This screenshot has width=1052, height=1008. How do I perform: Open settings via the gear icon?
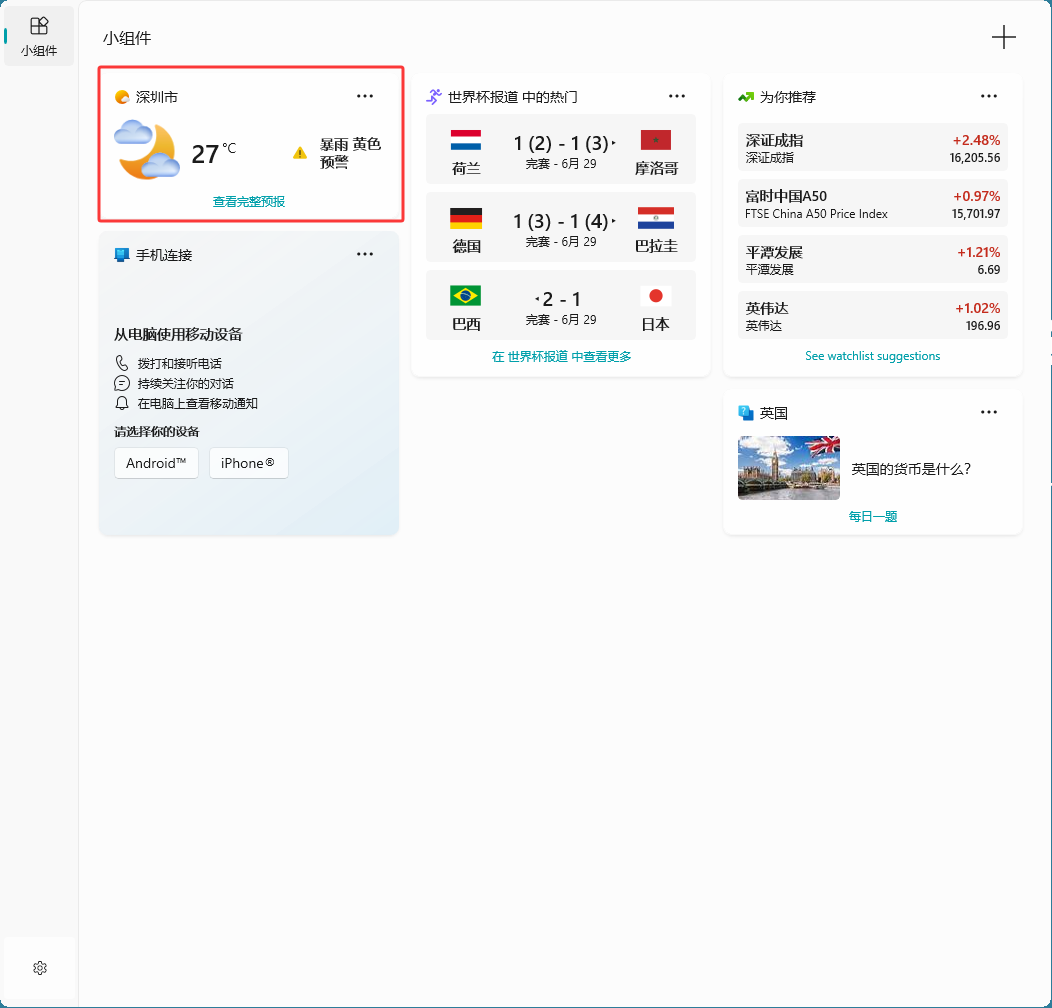(40, 968)
